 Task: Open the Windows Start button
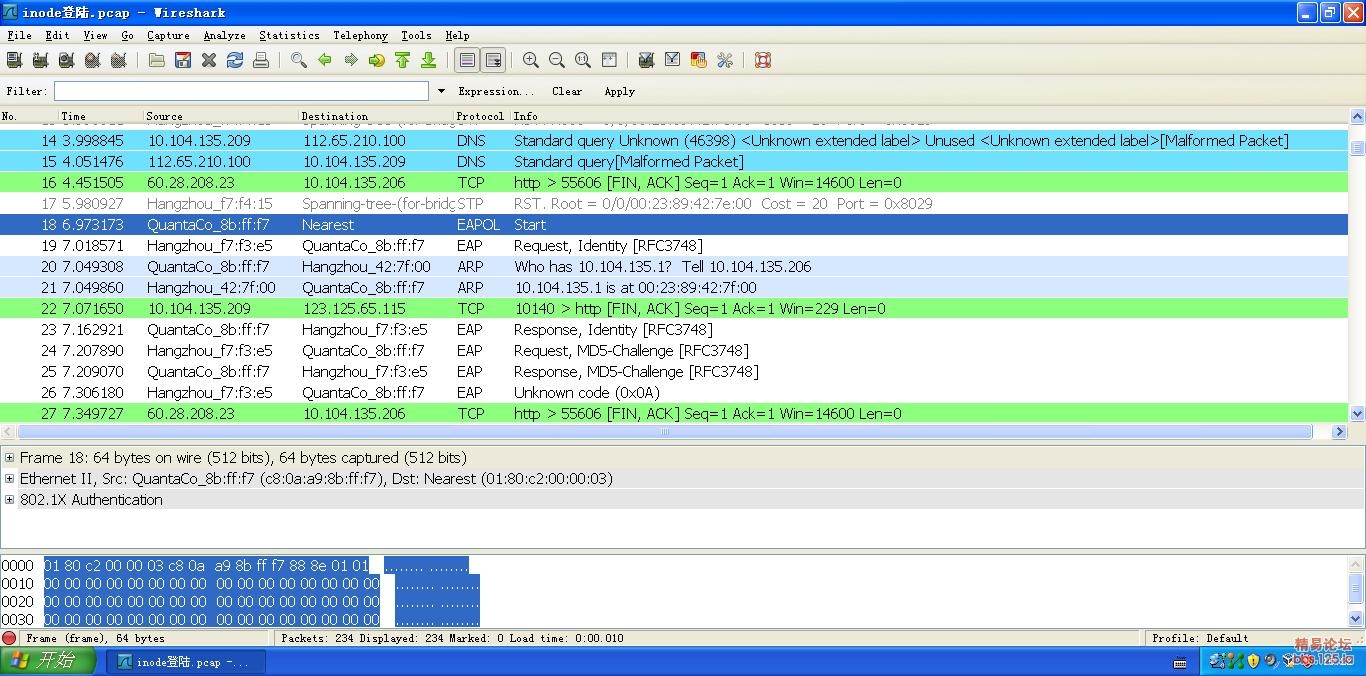48,661
